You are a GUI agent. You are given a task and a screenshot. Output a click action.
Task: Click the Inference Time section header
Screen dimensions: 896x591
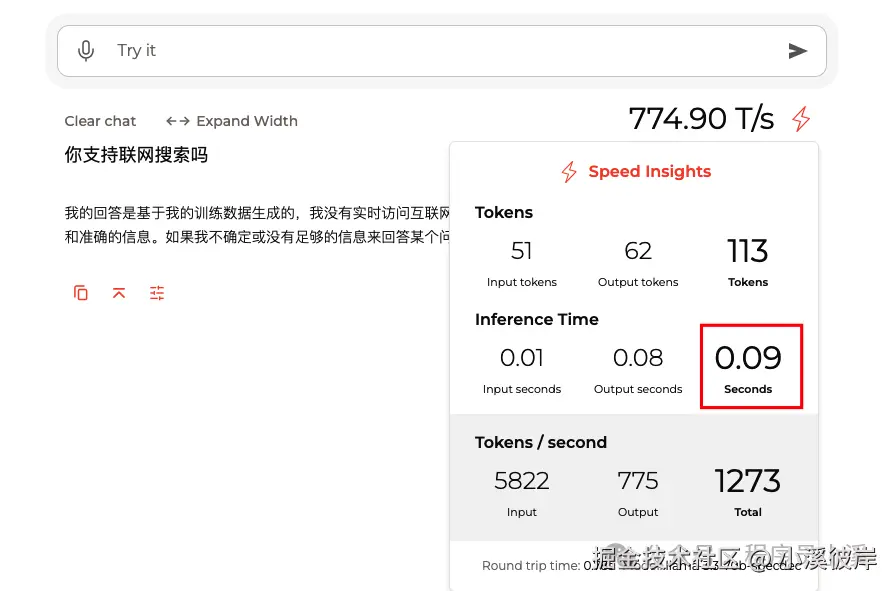[537, 319]
